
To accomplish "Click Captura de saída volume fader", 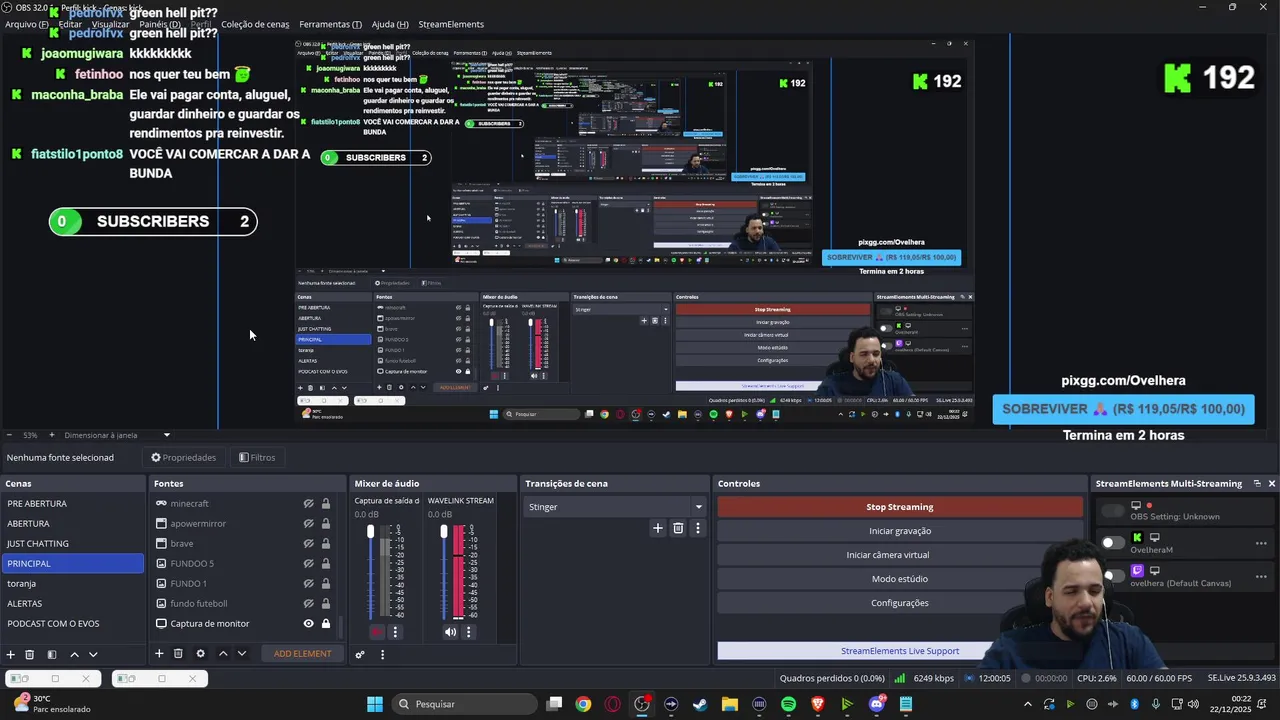I will click(370, 533).
